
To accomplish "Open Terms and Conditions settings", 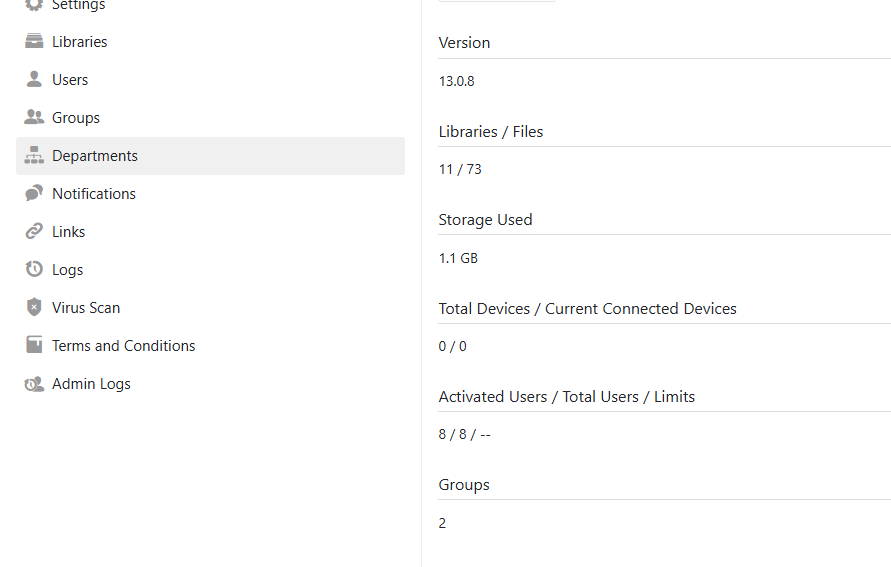I will click(x=210, y=345).
